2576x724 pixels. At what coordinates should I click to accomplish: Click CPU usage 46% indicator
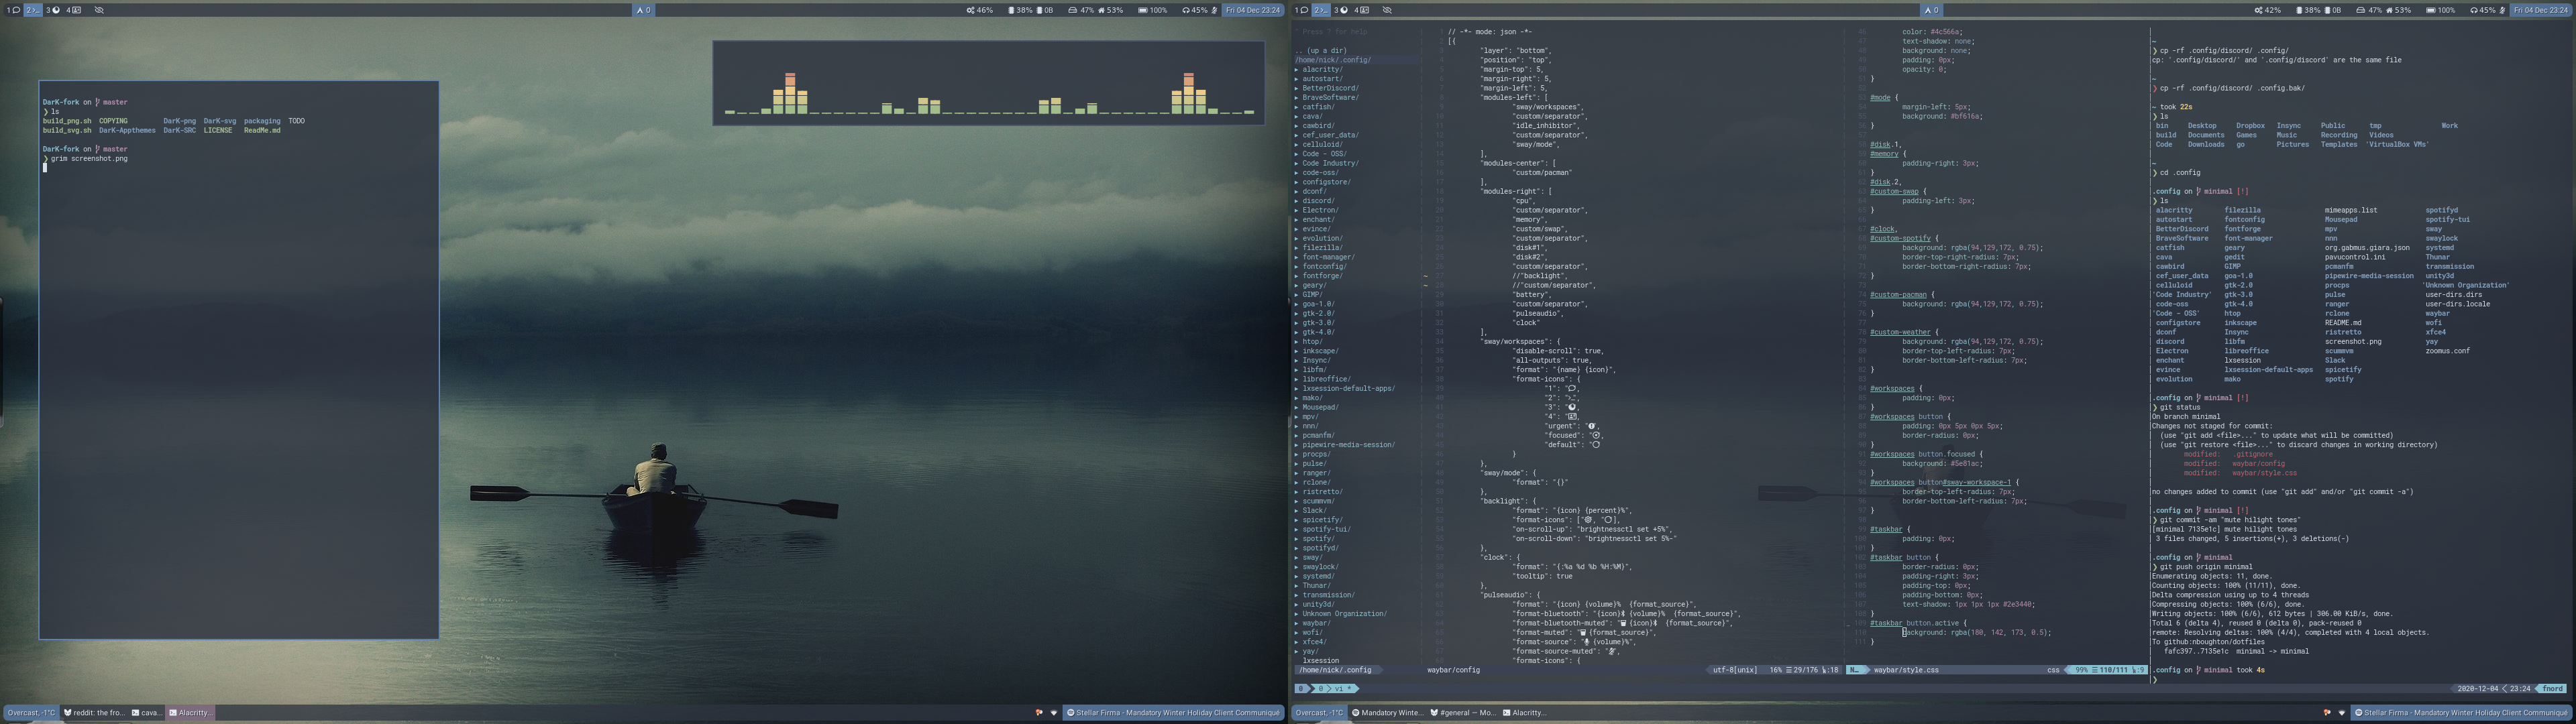tap(980, 10)
